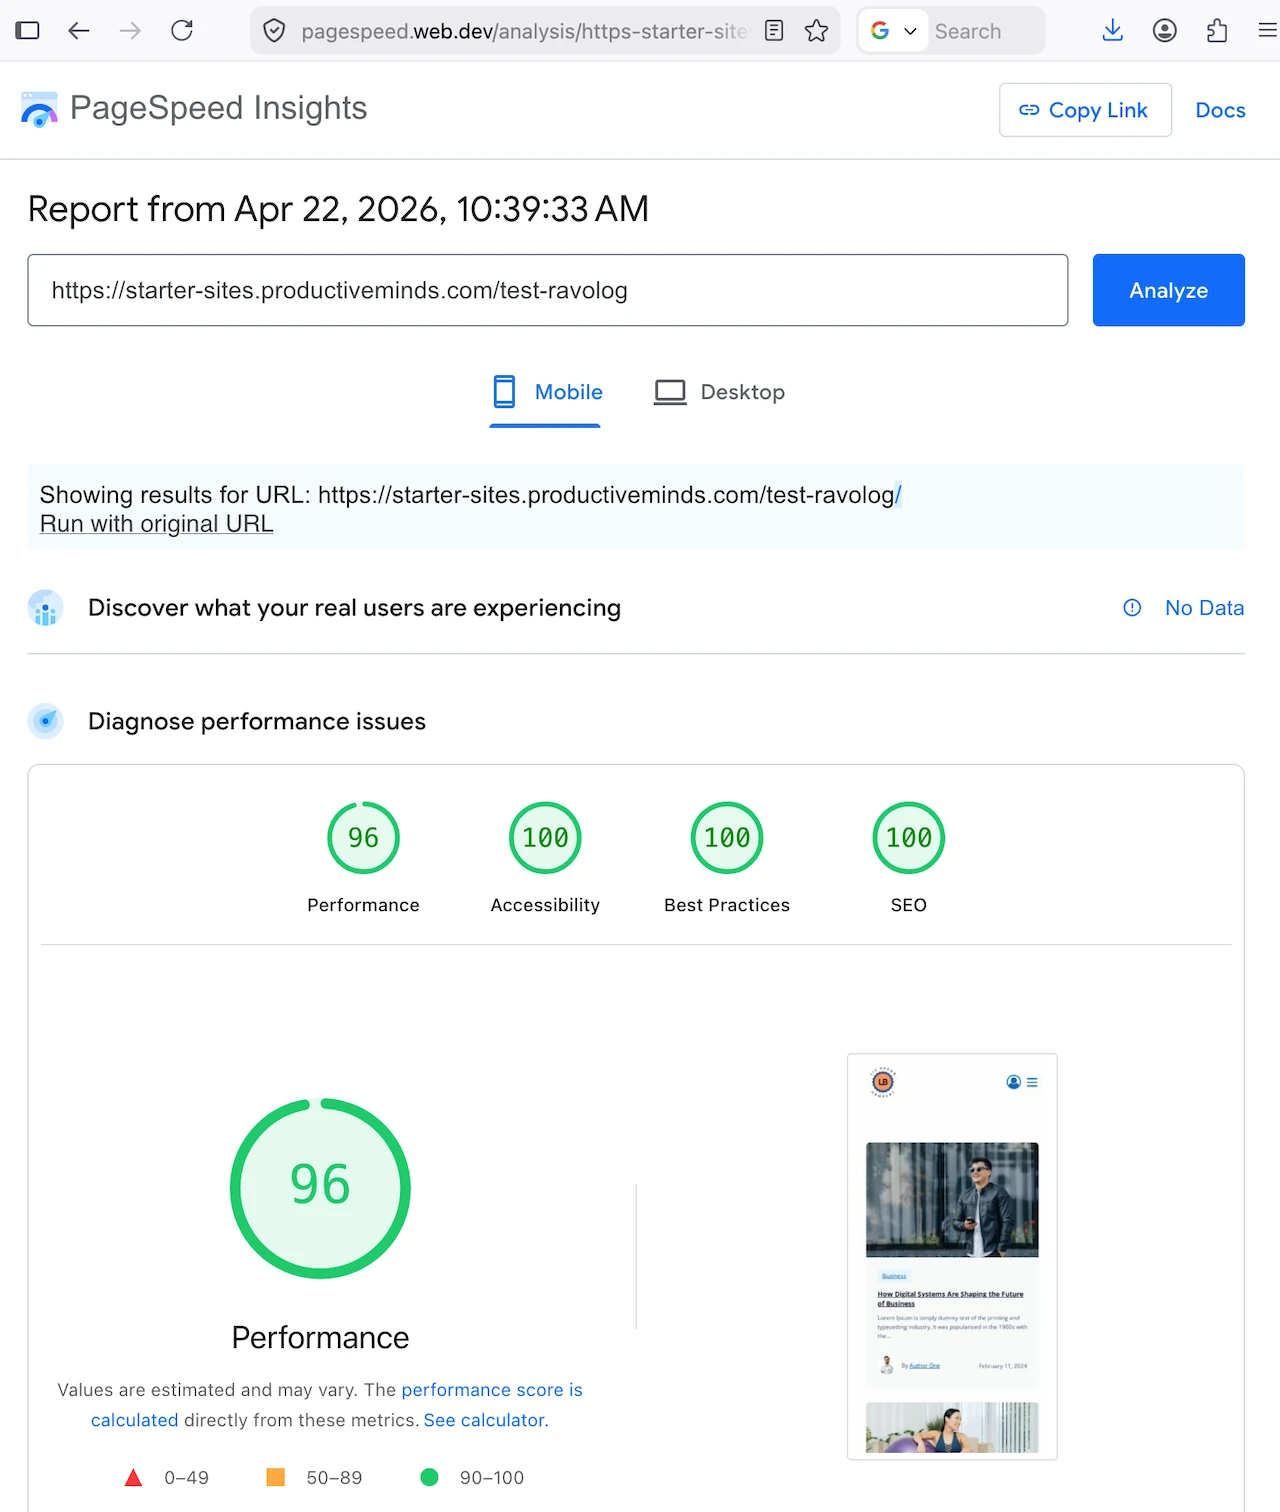Click the PageSpeed Insights logo icon
The image size is (1280, 1512).
click(39, 109)
